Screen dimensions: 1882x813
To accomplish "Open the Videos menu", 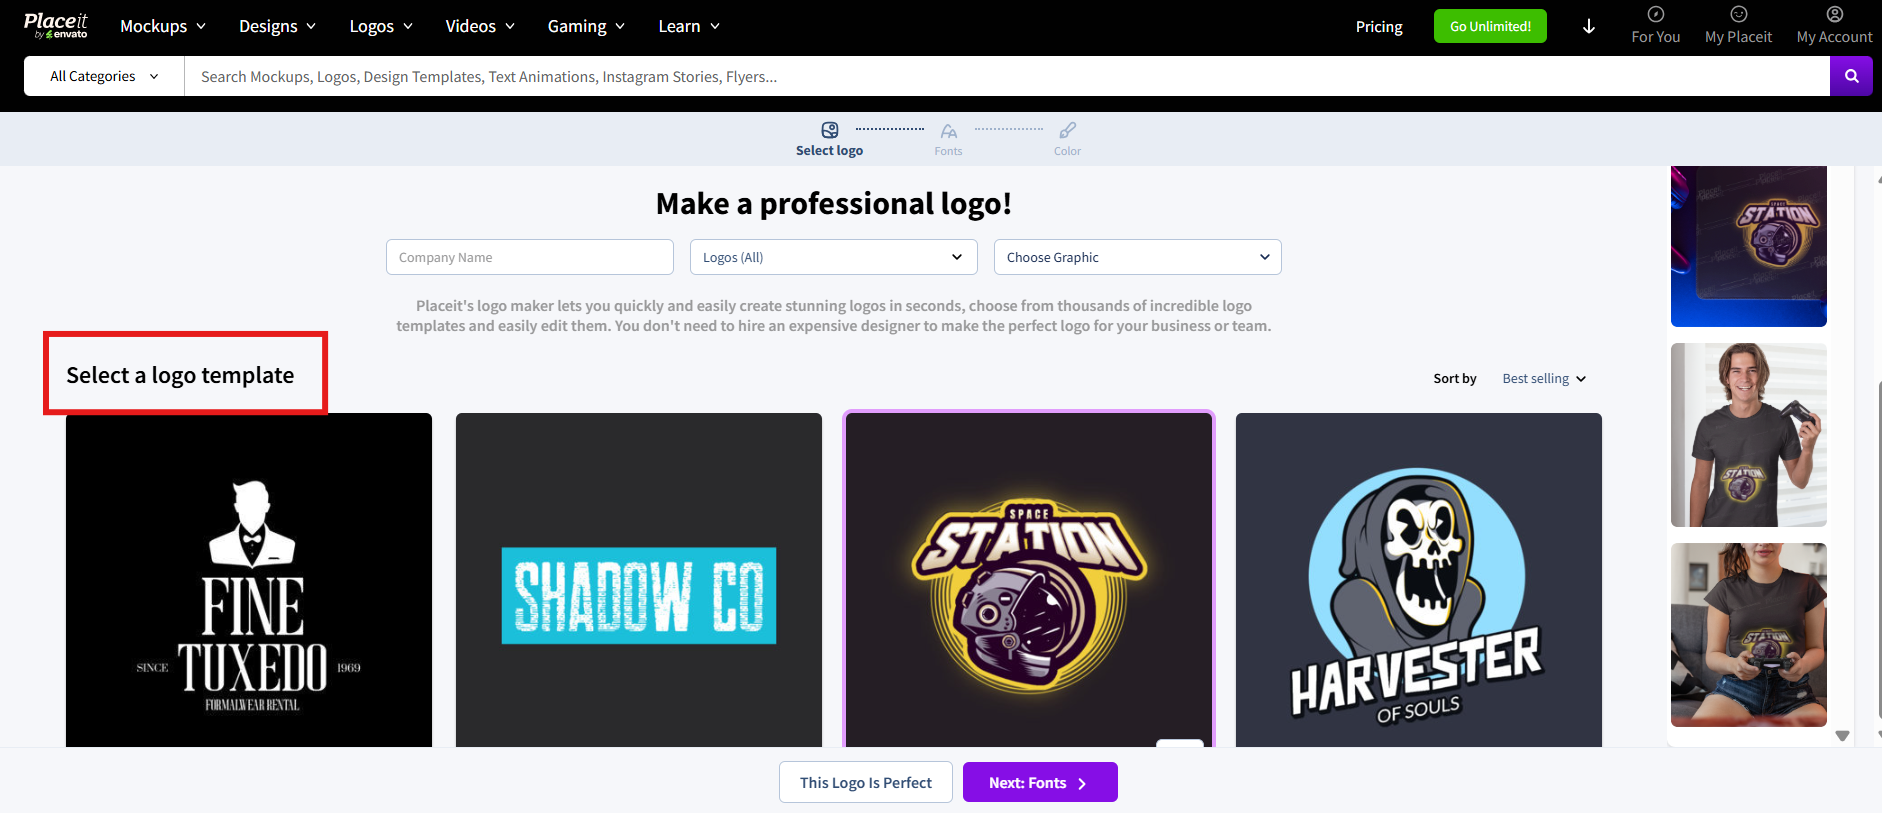I will [480, 26].
